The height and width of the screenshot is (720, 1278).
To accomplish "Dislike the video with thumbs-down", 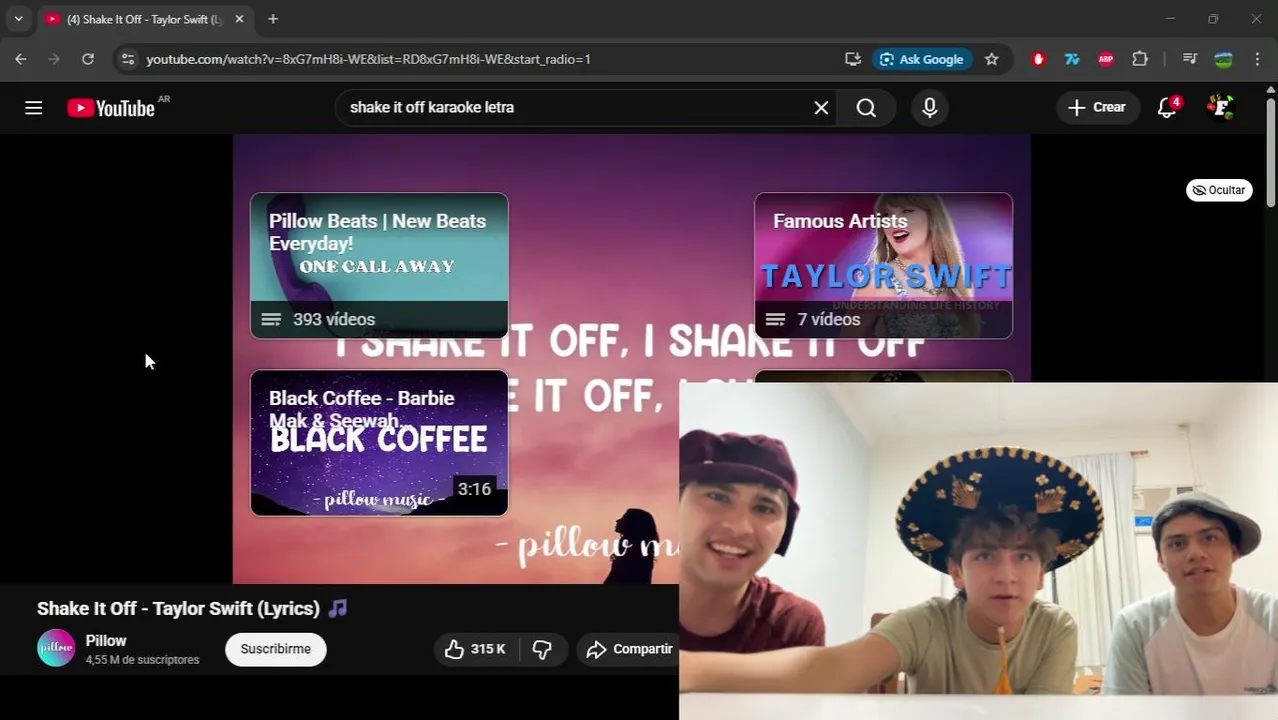I will (542, 649).
